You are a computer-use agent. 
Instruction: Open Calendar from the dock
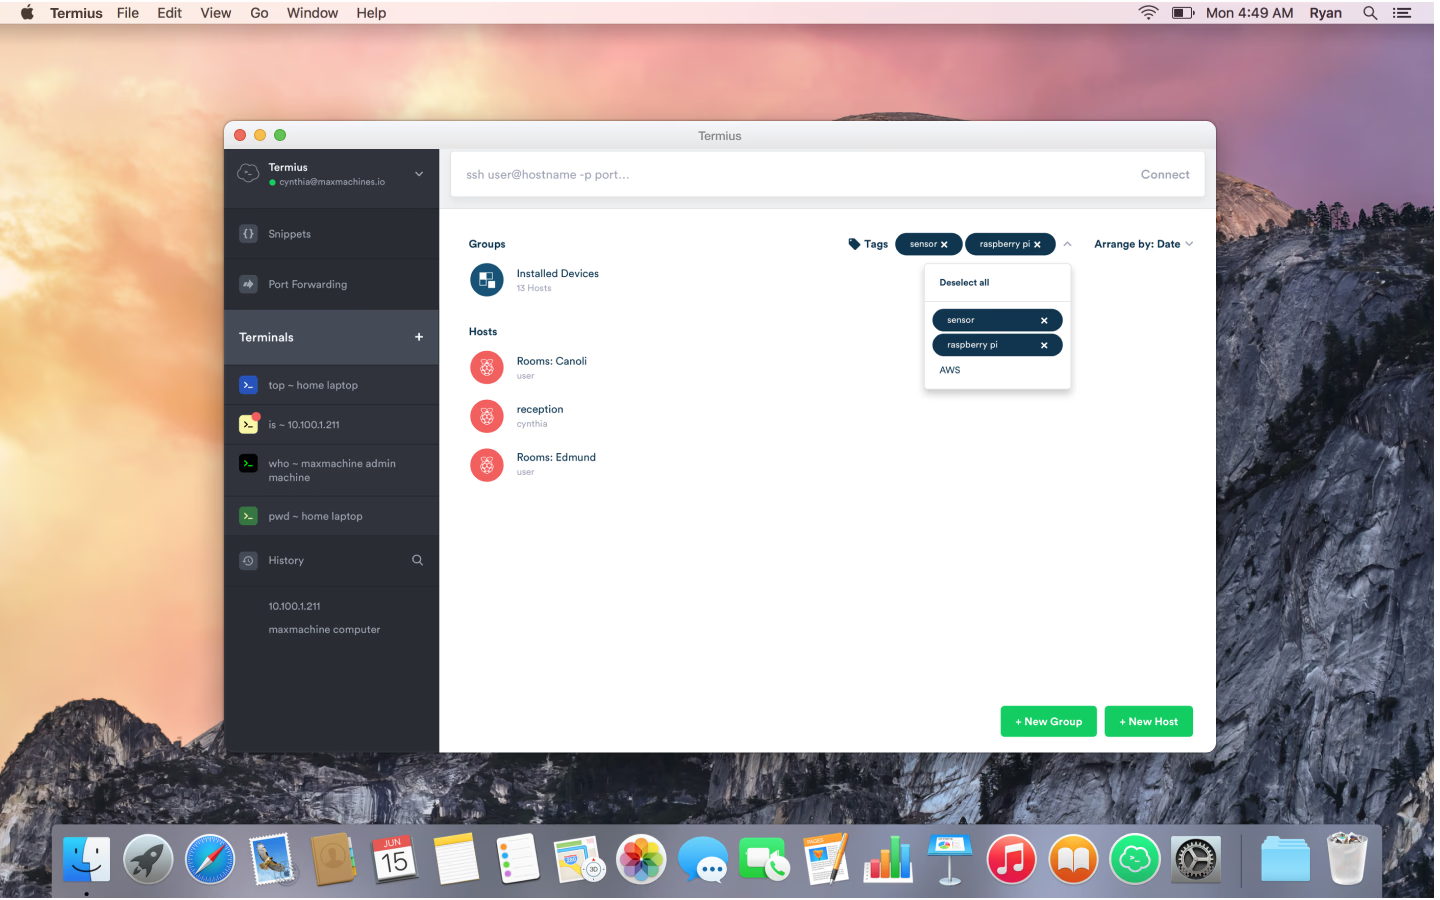(394, 860)
